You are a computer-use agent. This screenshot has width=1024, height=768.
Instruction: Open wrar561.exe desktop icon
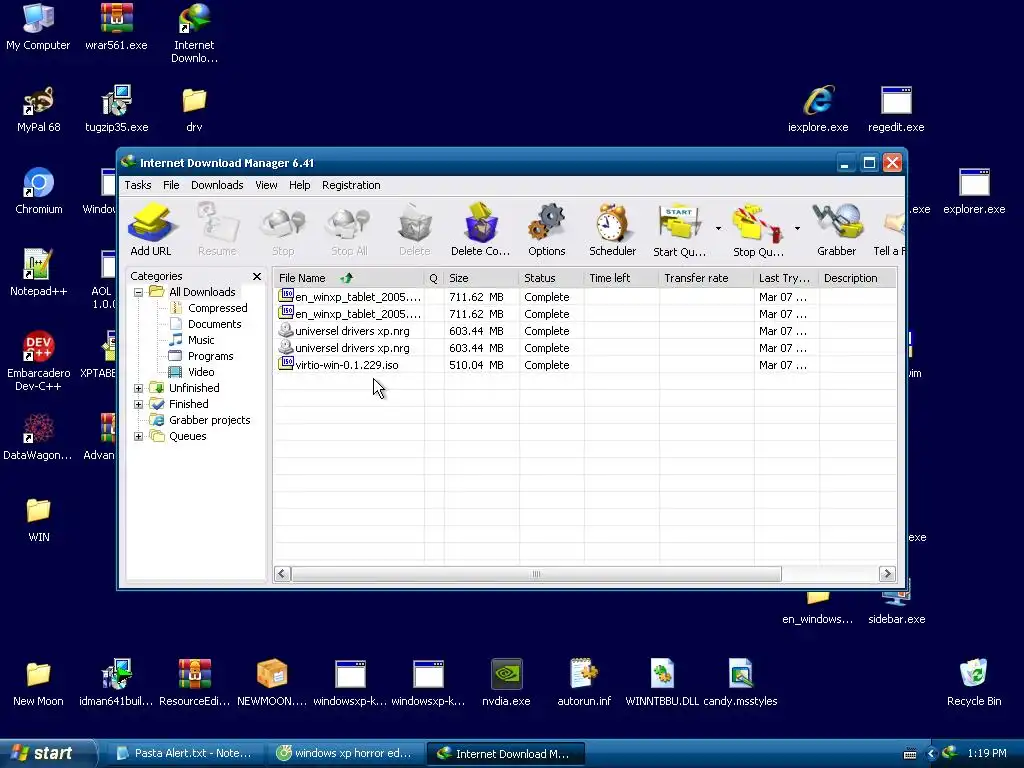(116, 27)
